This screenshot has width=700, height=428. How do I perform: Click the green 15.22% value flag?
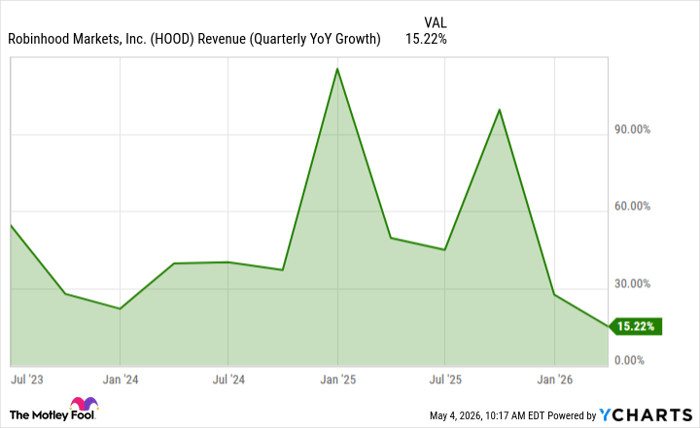[635, 326]
